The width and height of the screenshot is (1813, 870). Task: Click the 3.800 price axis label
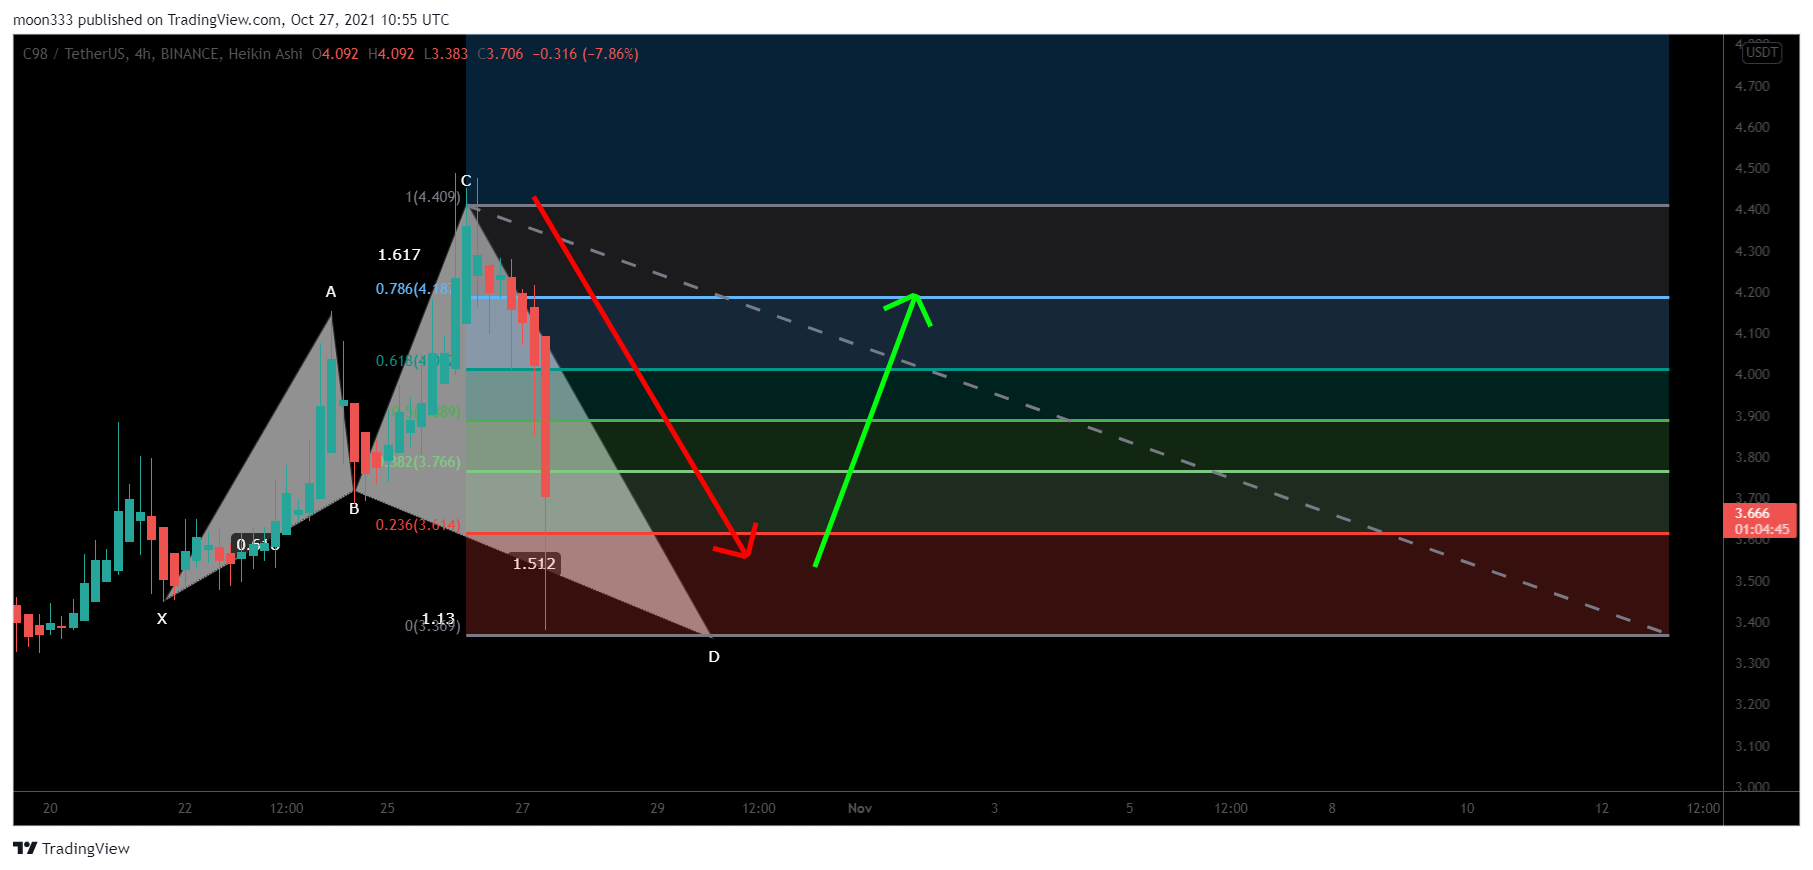pyautogui.click(x=1752, y=457)
